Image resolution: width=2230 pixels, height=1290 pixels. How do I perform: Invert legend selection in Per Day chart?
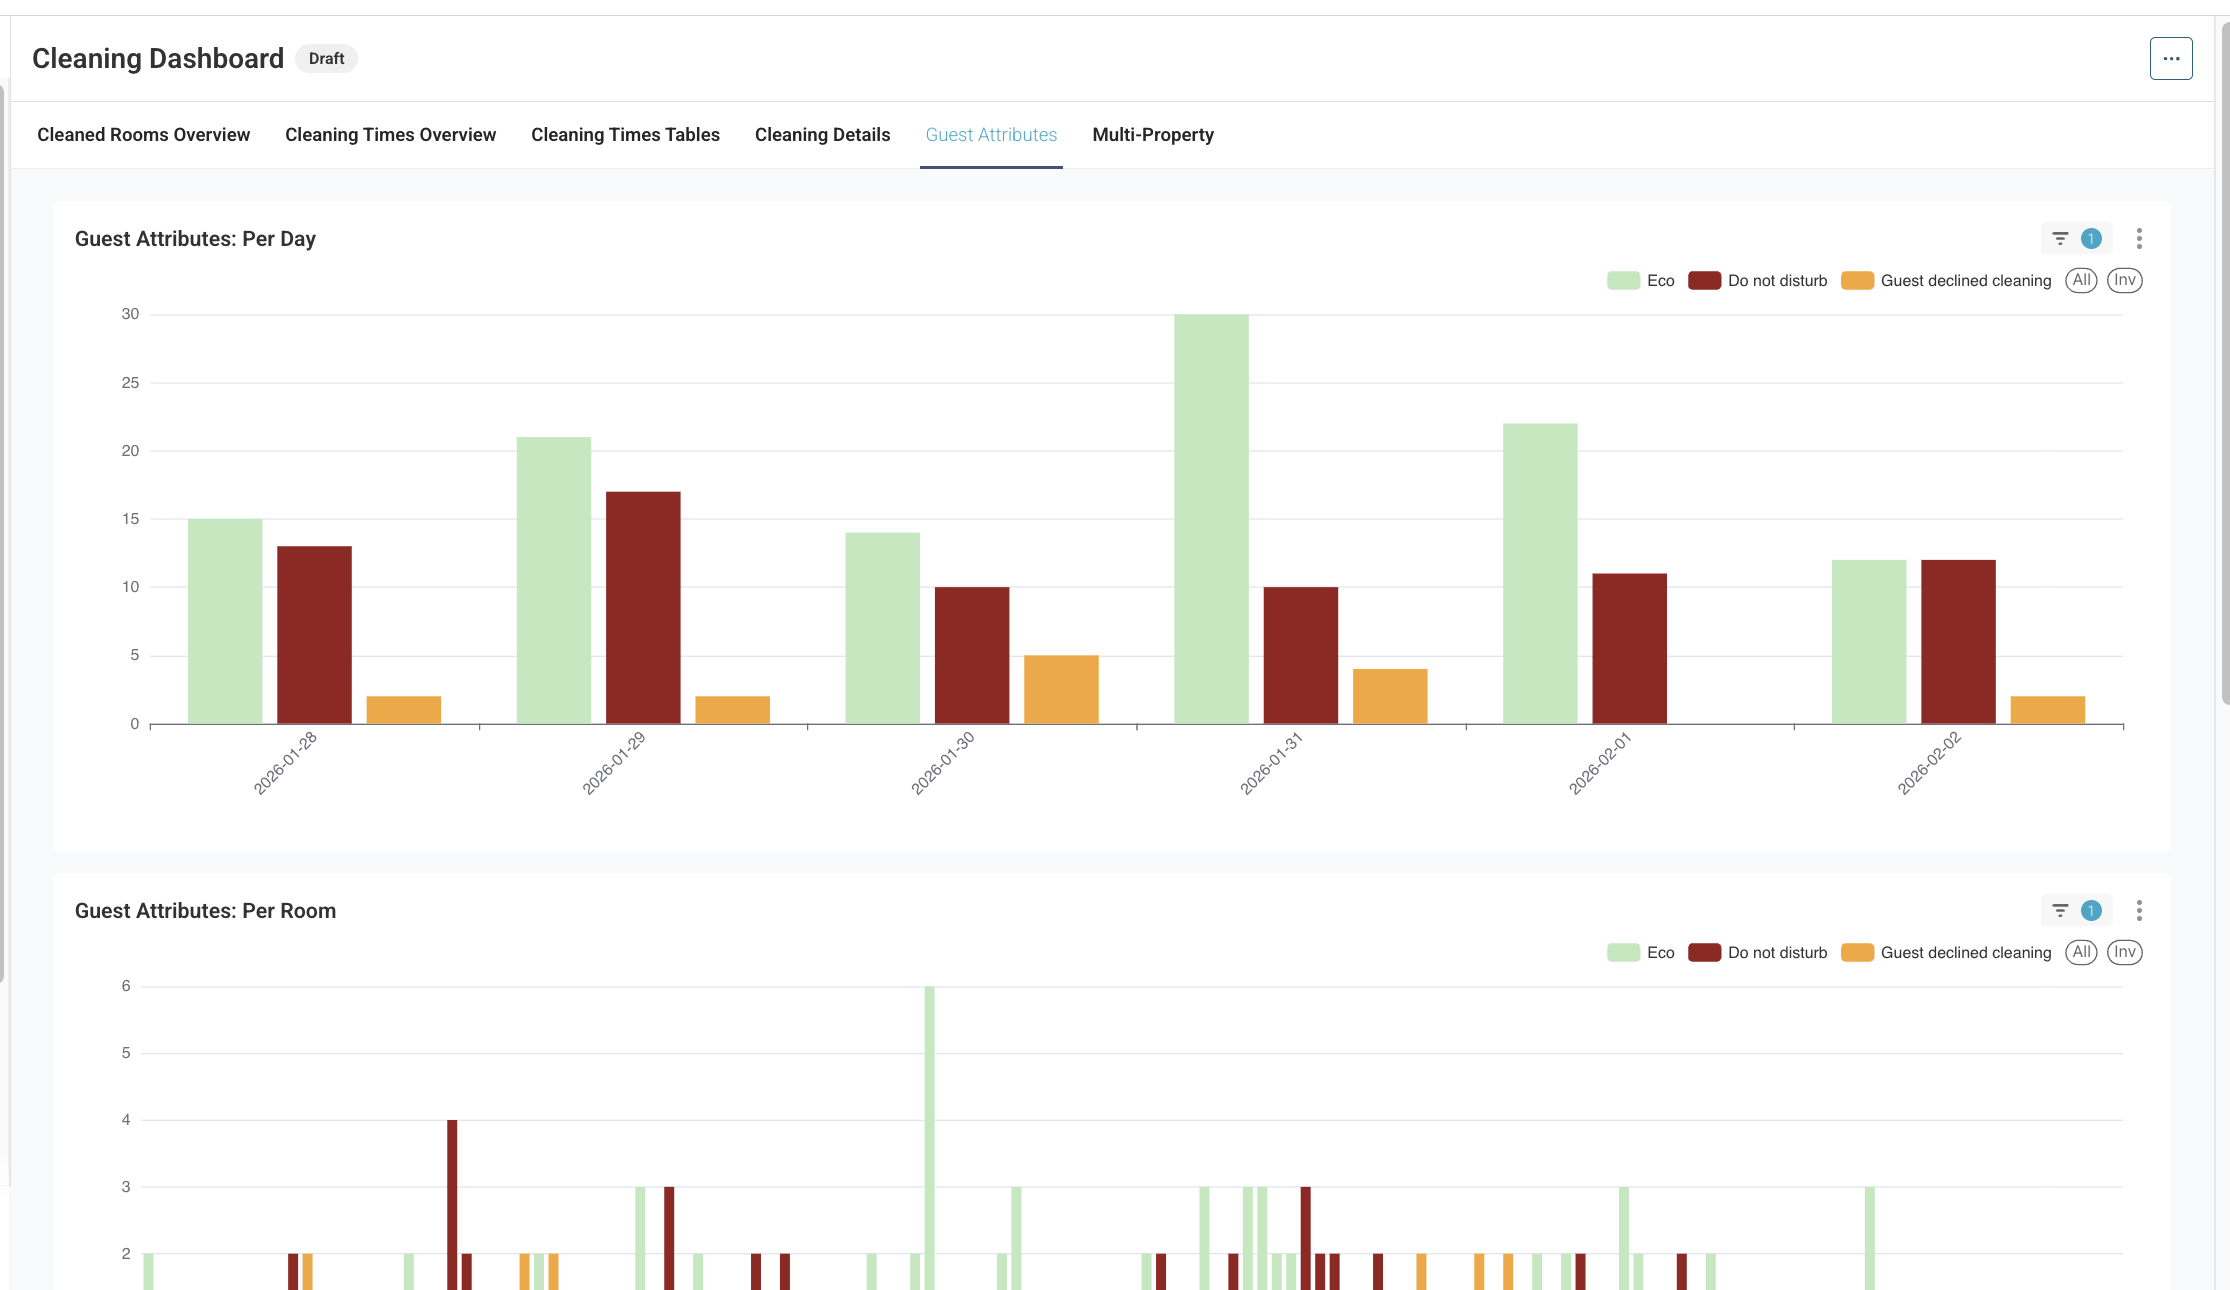point(2124,280)
